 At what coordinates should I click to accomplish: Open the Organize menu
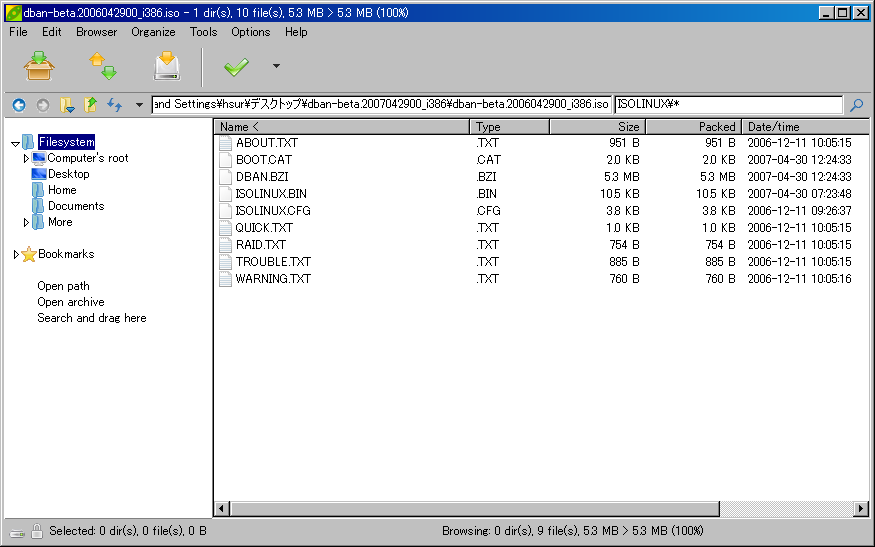coord(153,32)
